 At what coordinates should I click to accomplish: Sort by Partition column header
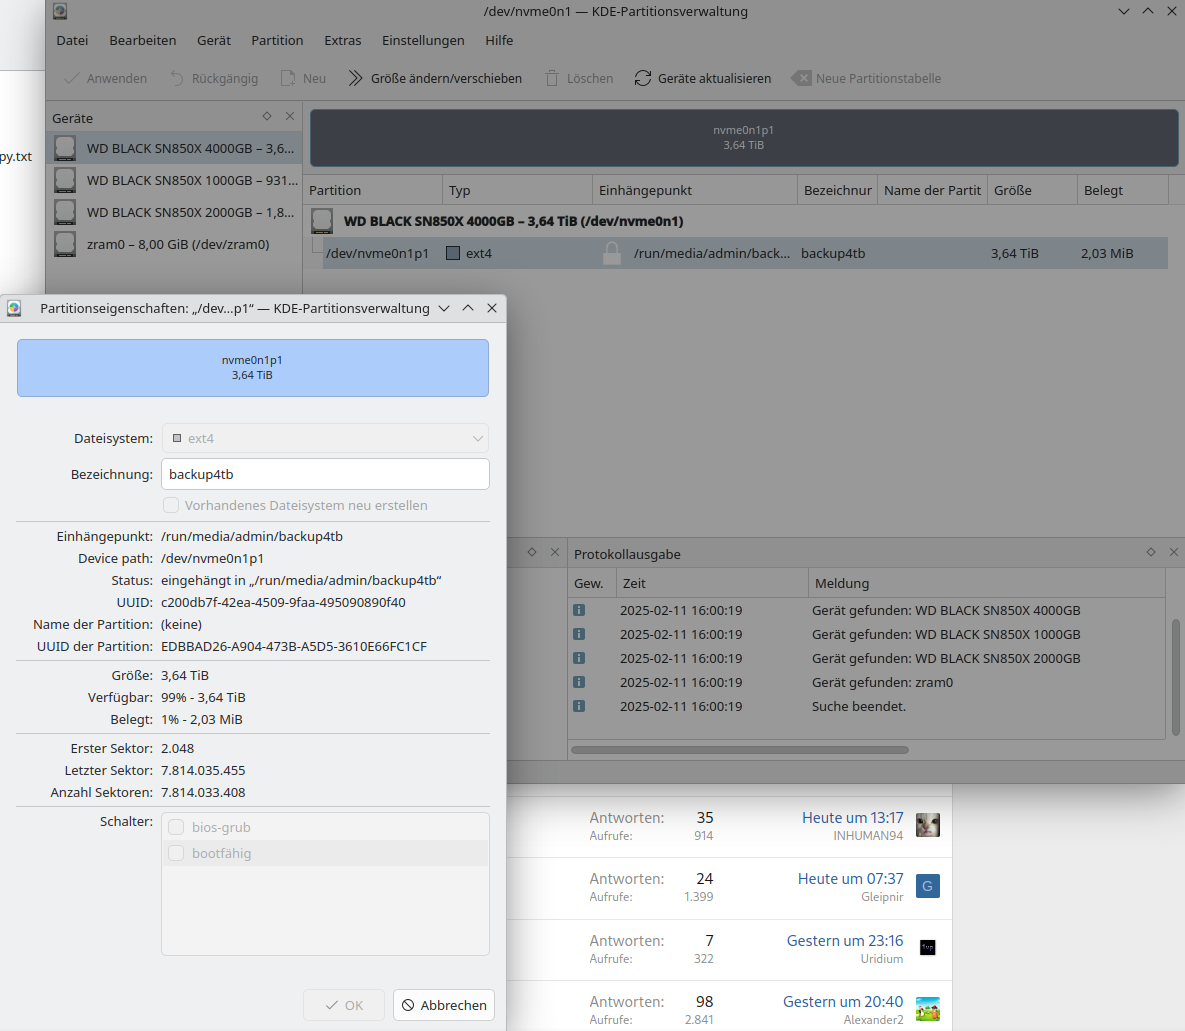point(373,190)
